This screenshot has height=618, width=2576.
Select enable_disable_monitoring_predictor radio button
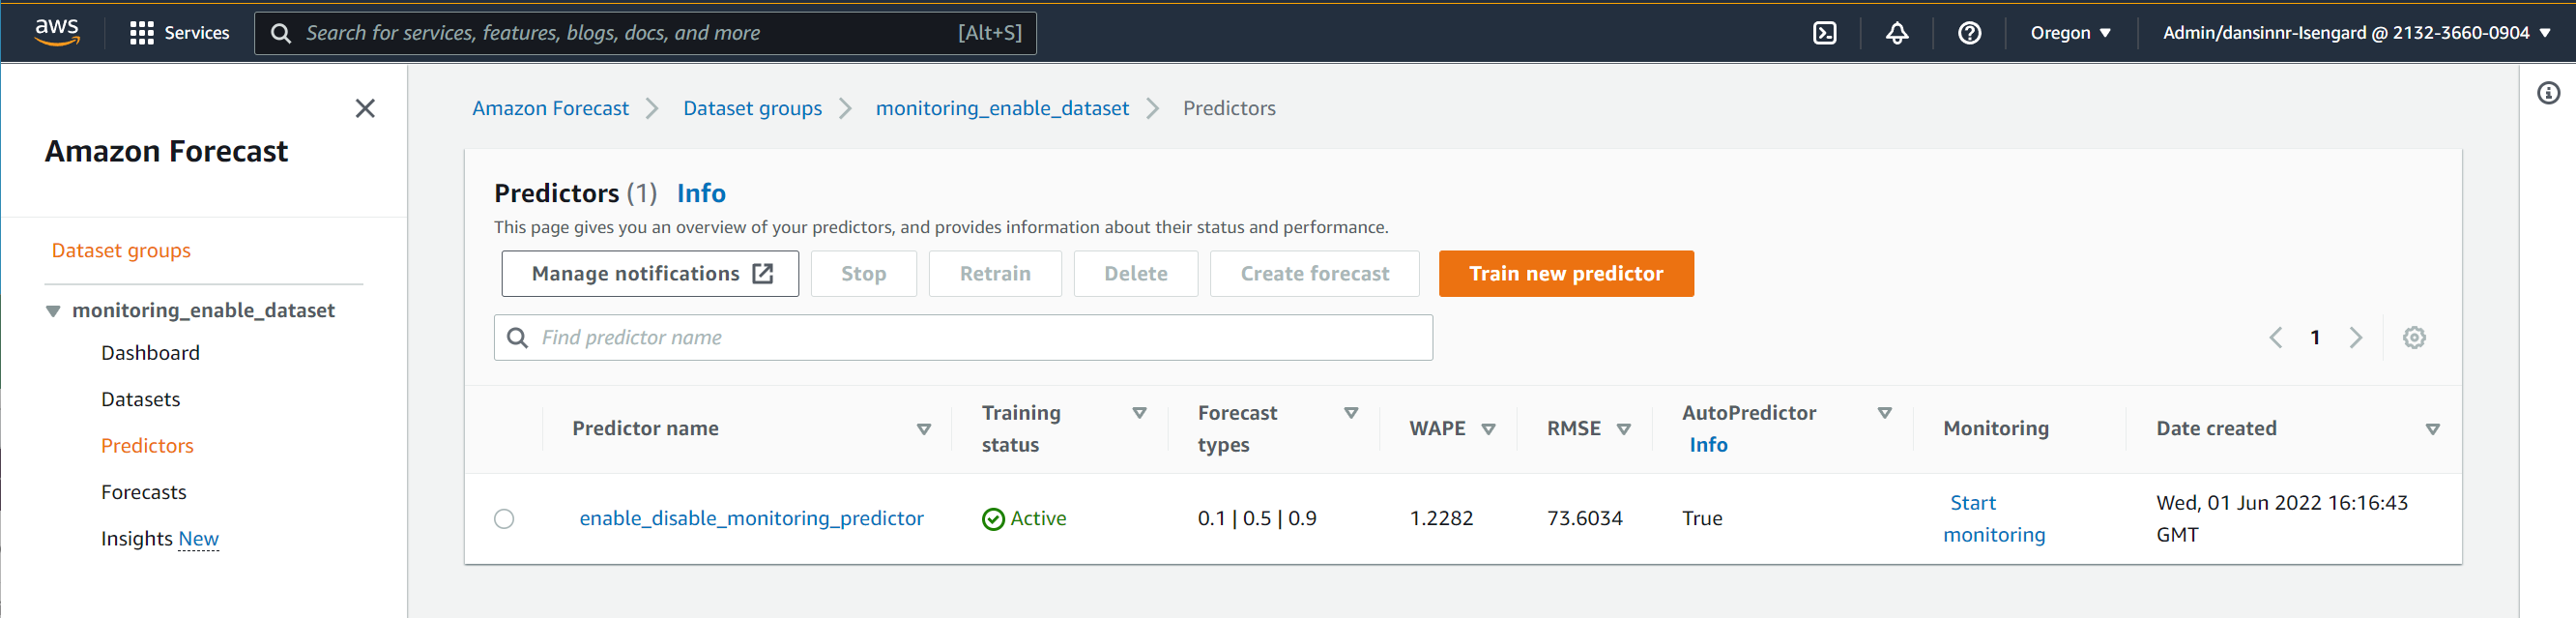pyautogui.click(x=504, y=519)
